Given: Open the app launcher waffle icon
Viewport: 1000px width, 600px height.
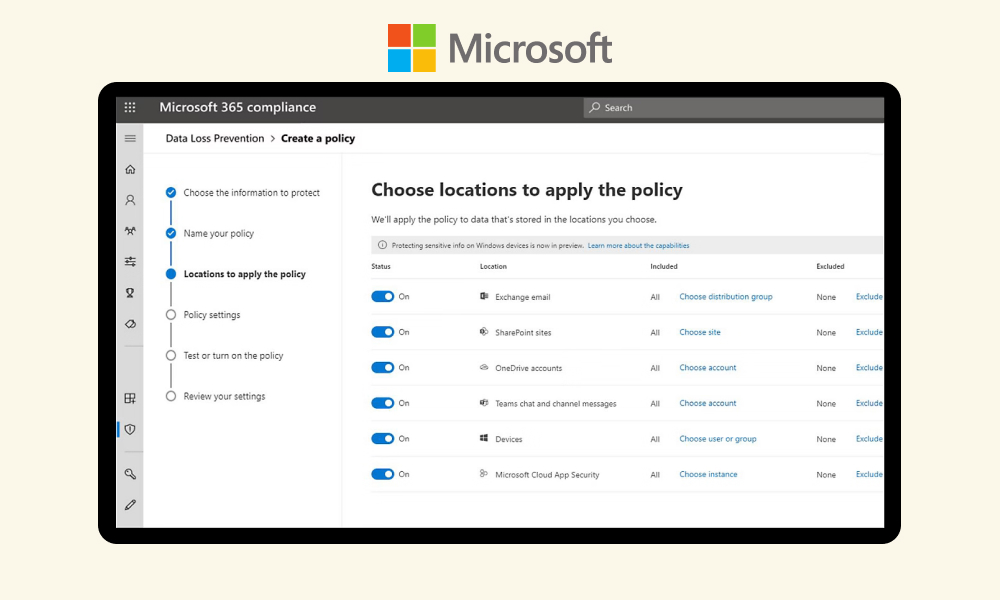Looking at the screenshot, I should [x=130, y=107].
